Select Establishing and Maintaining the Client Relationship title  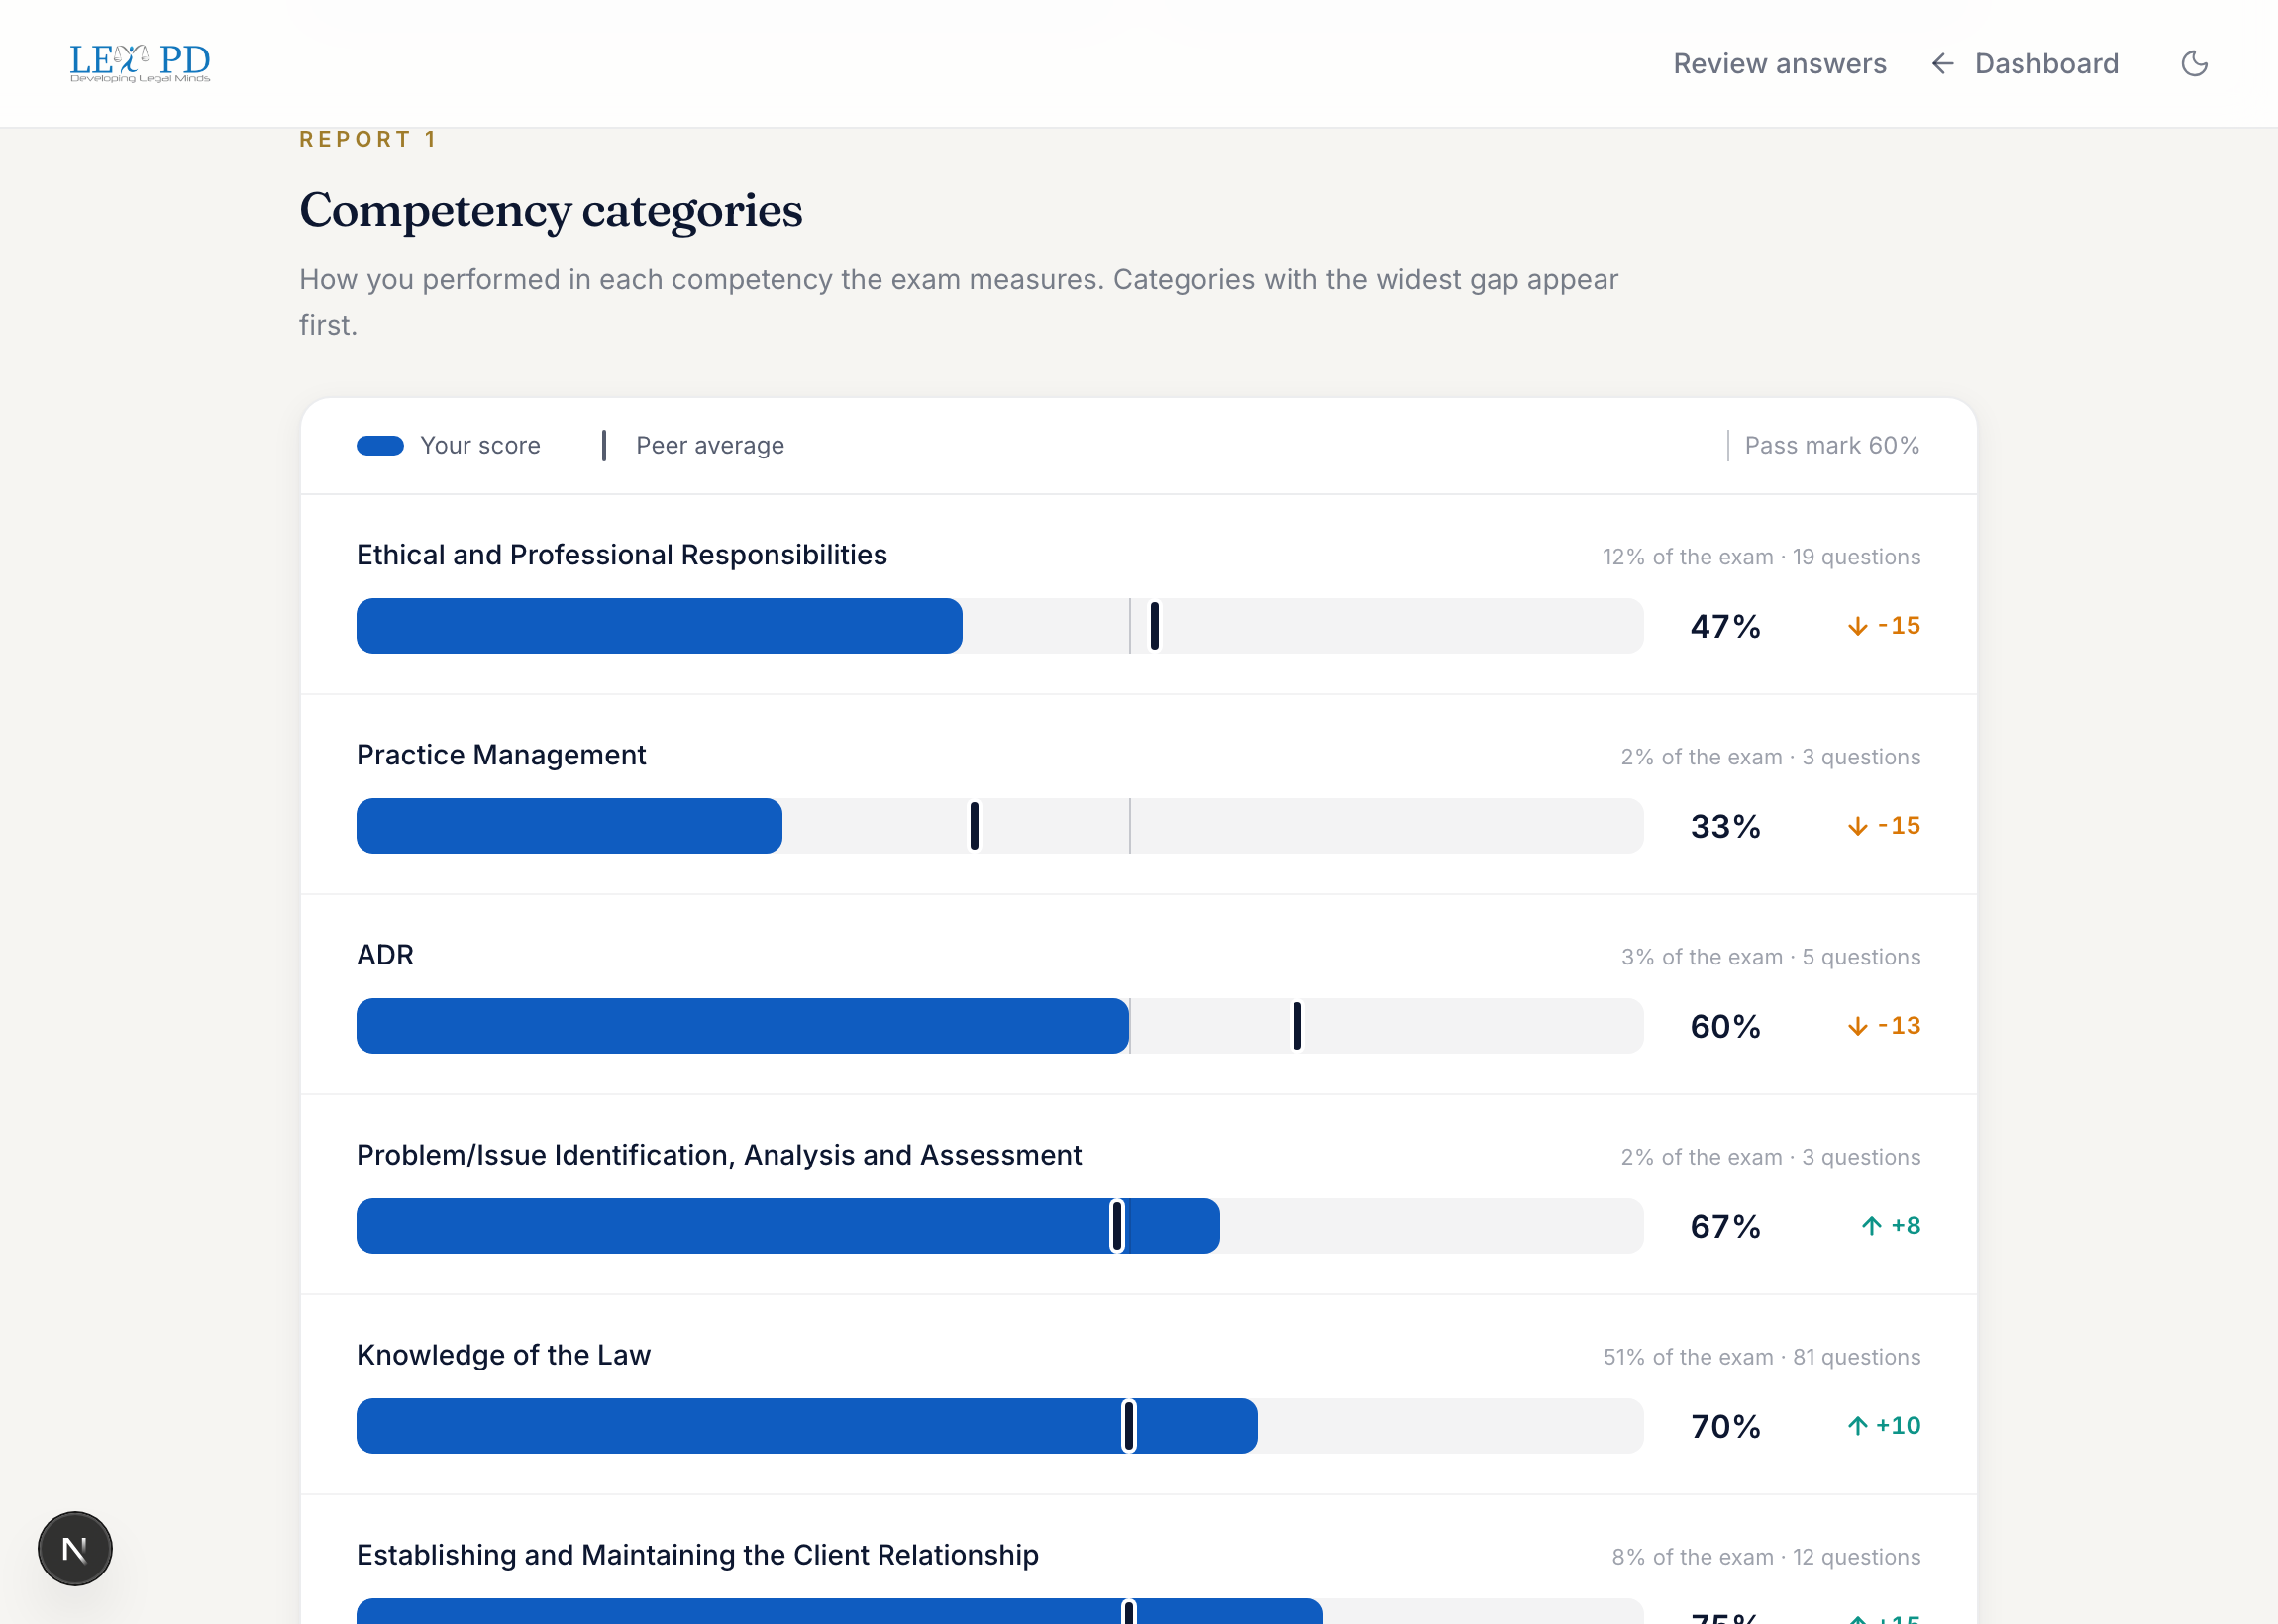697,1555
